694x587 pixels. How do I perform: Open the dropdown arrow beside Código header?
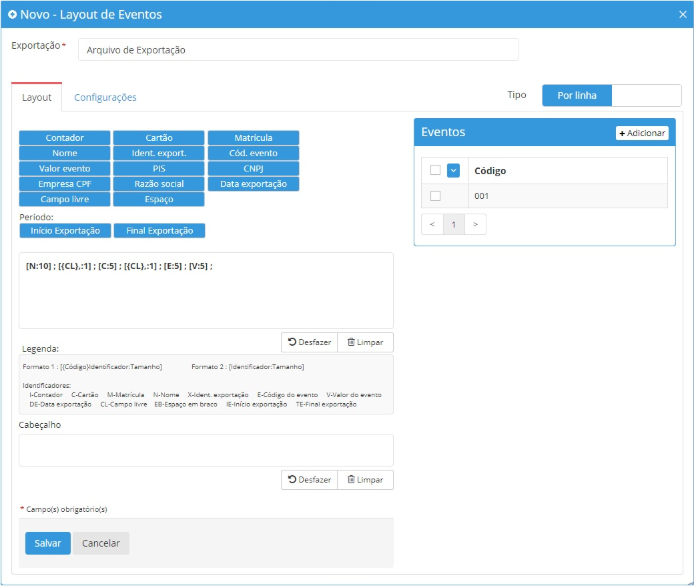[453, 170]
